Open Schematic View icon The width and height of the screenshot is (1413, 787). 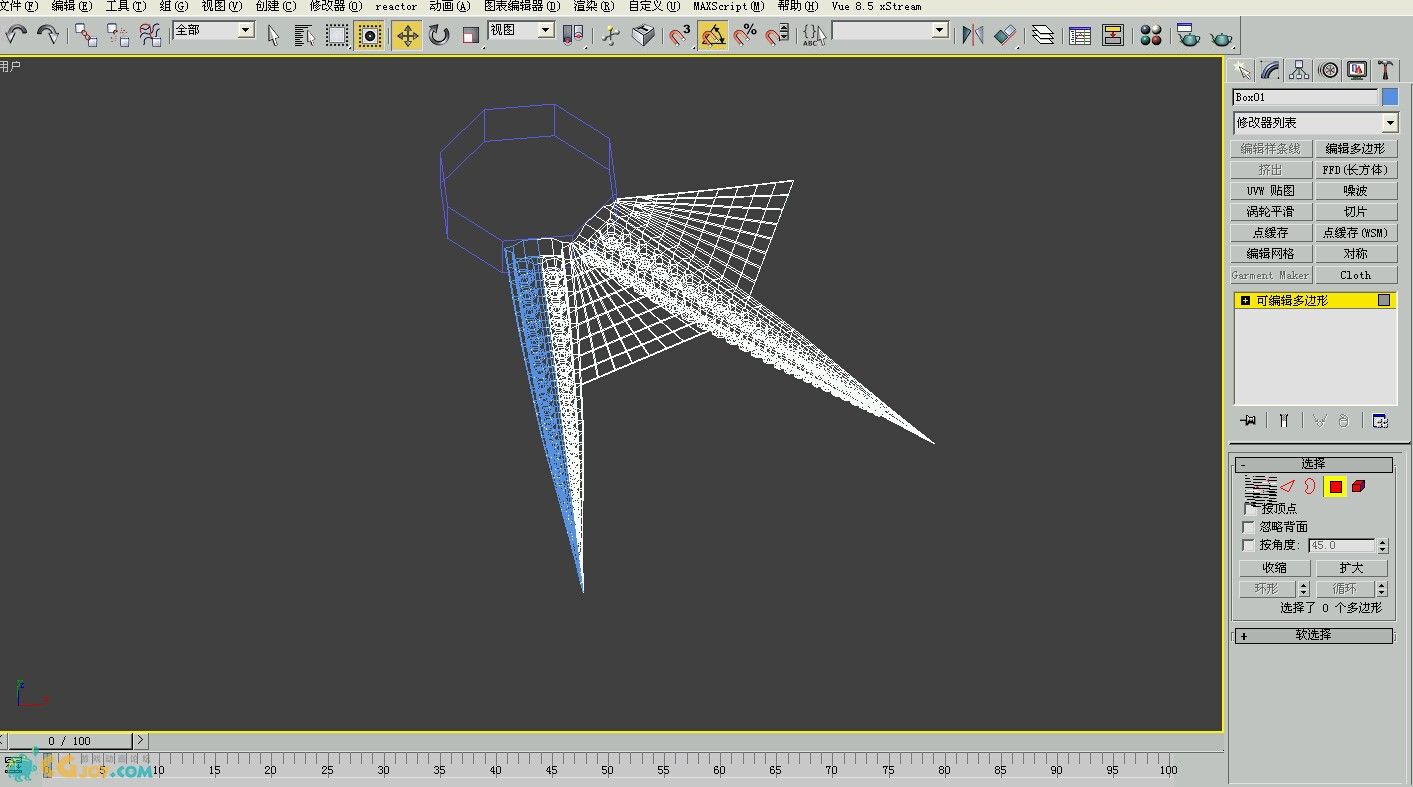[1112, 35]
